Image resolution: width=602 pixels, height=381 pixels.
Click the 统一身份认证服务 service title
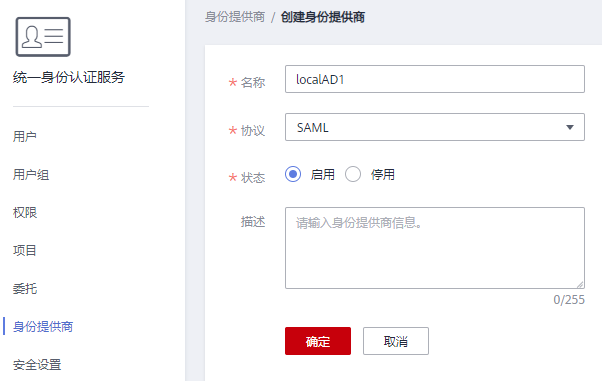pyautogui.click(x=69, y=77)
